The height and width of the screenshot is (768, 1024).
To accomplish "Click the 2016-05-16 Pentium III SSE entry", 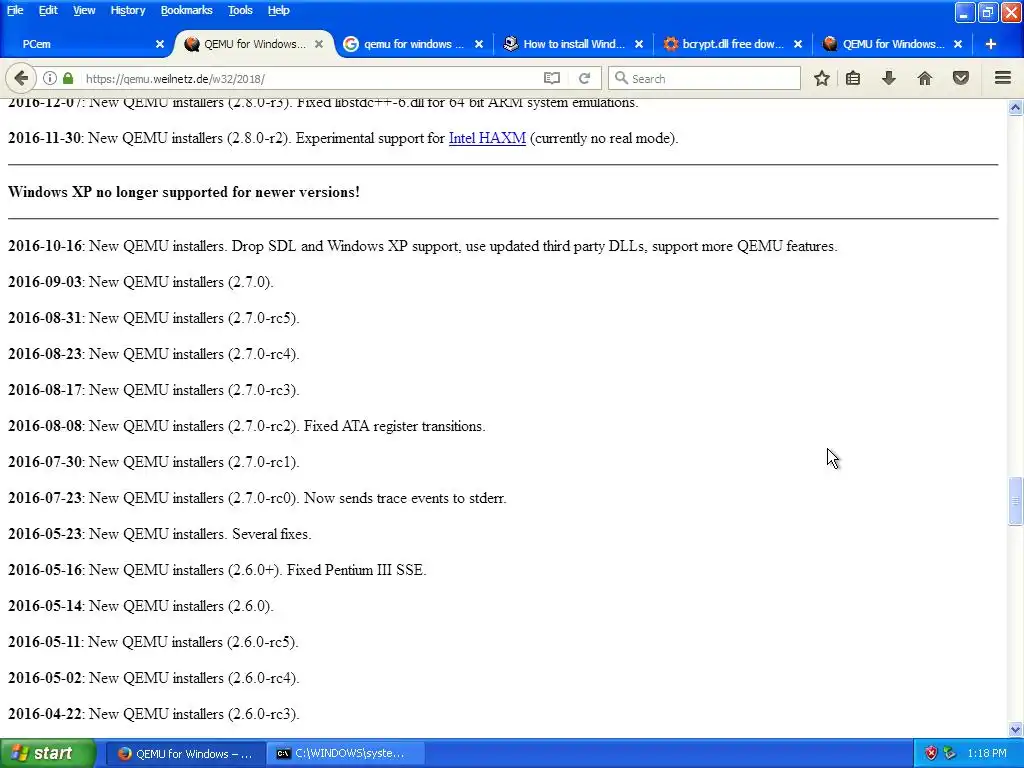I will (x=217, y=569).
